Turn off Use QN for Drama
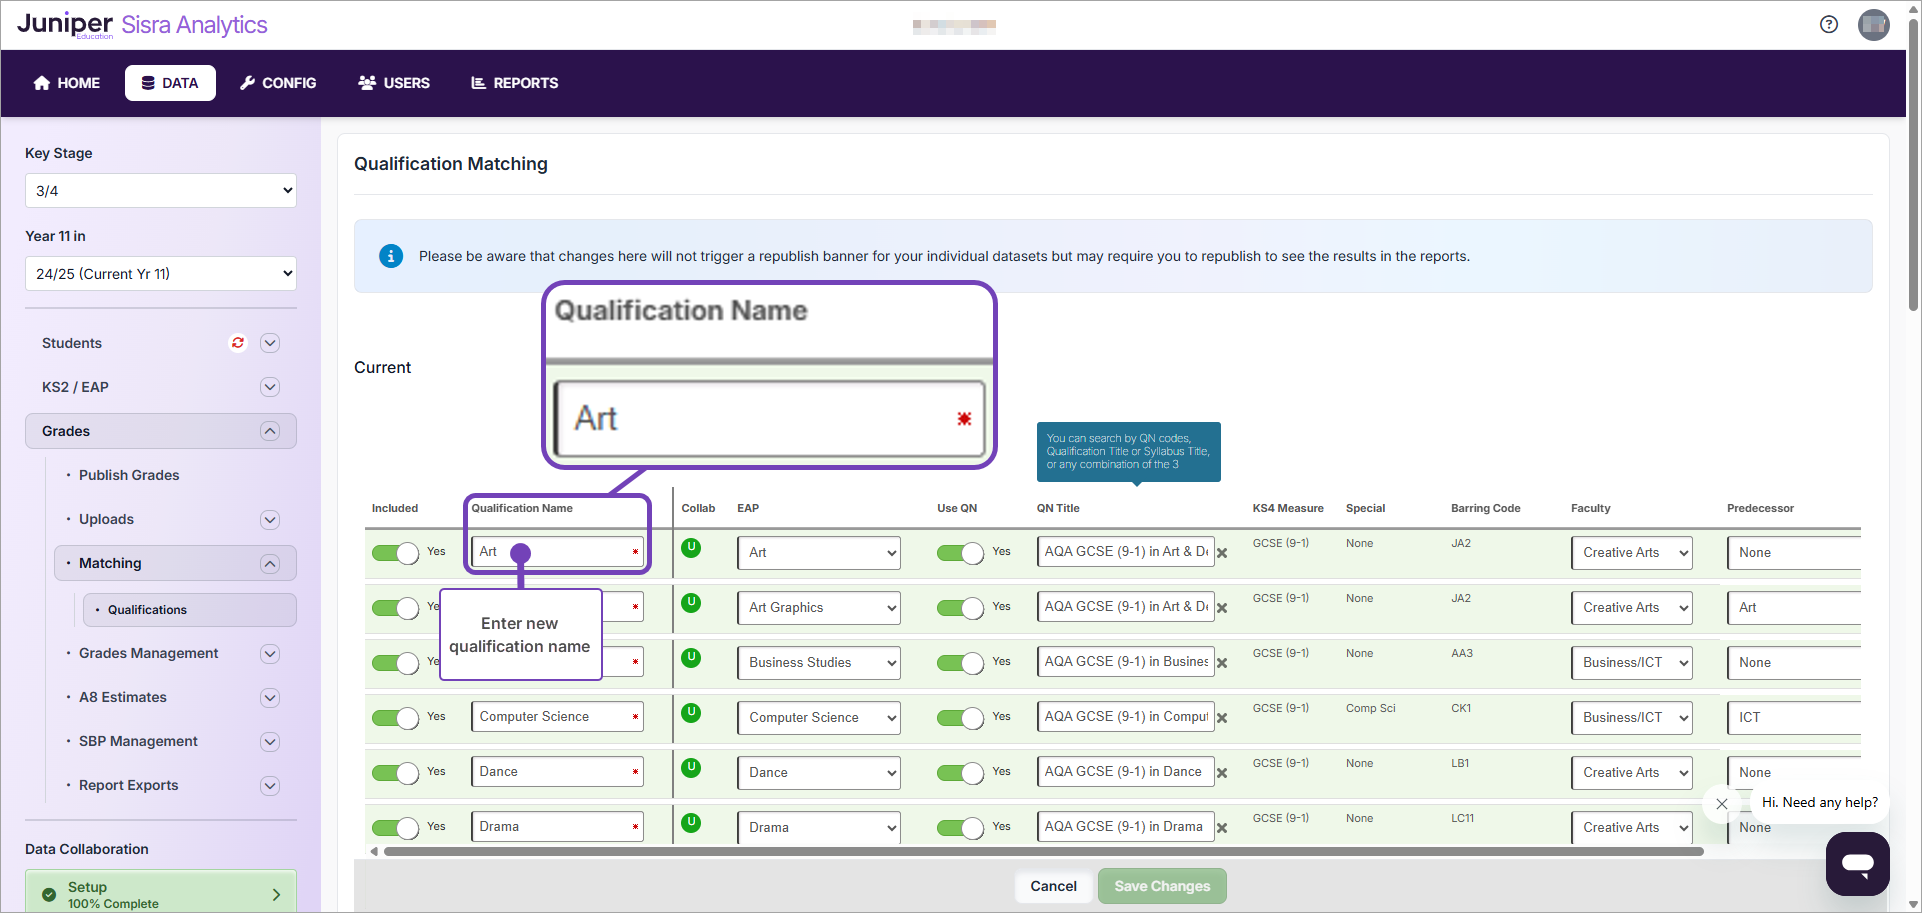Screen dimensions: 1922x913 point(963,828)
